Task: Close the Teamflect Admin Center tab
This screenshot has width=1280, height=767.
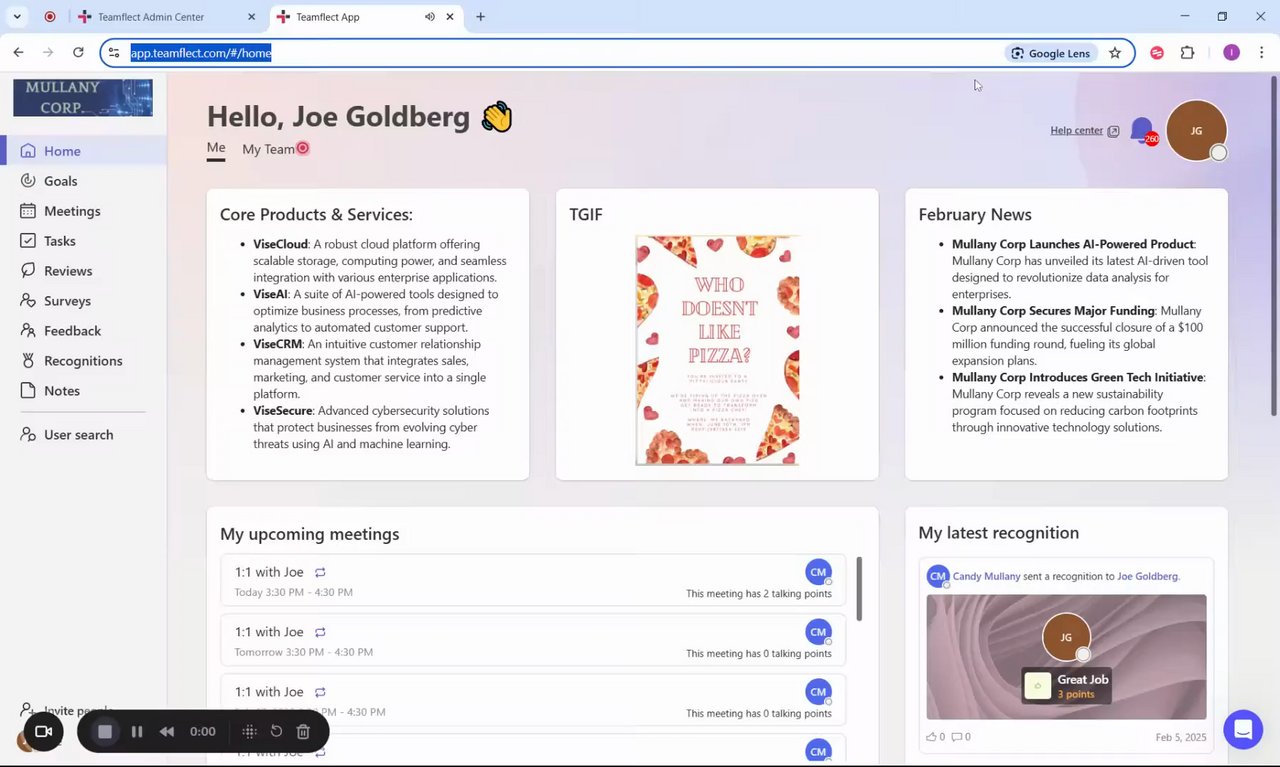Action: click(x=251, y=17)
